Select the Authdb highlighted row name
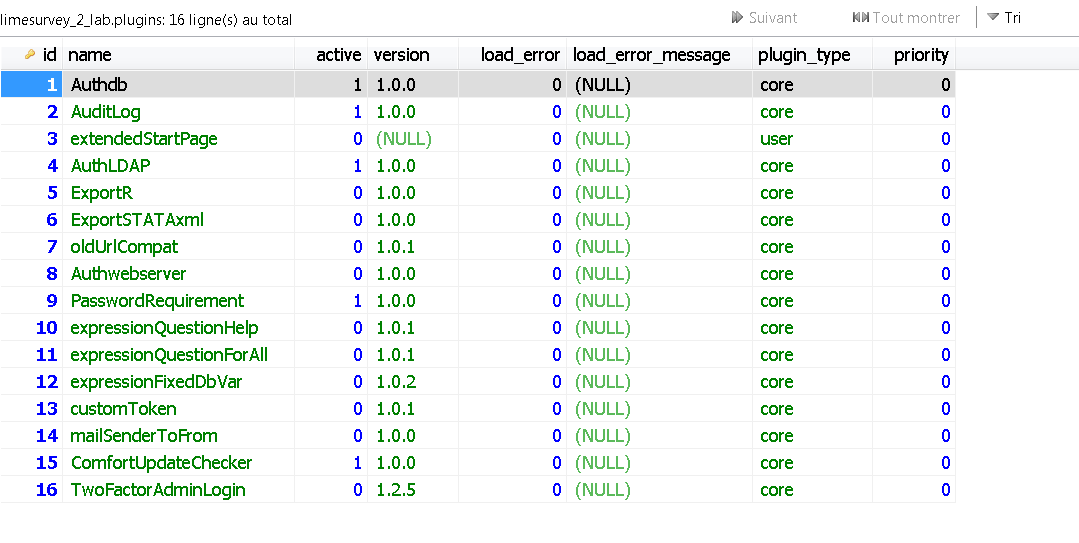1079x543 pixels. tap(99, 85)
